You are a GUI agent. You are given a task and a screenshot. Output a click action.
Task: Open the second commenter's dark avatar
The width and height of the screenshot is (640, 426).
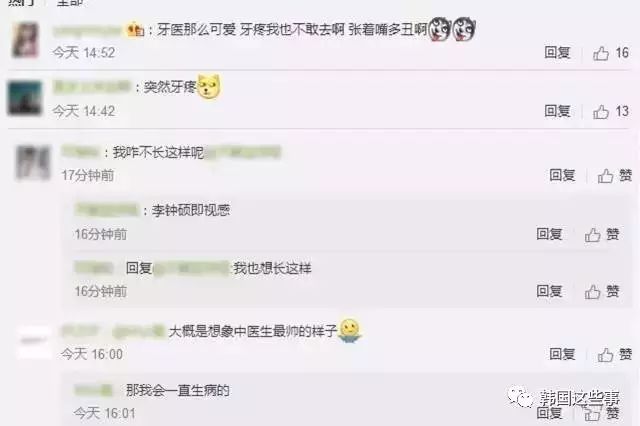coord(24,98)
